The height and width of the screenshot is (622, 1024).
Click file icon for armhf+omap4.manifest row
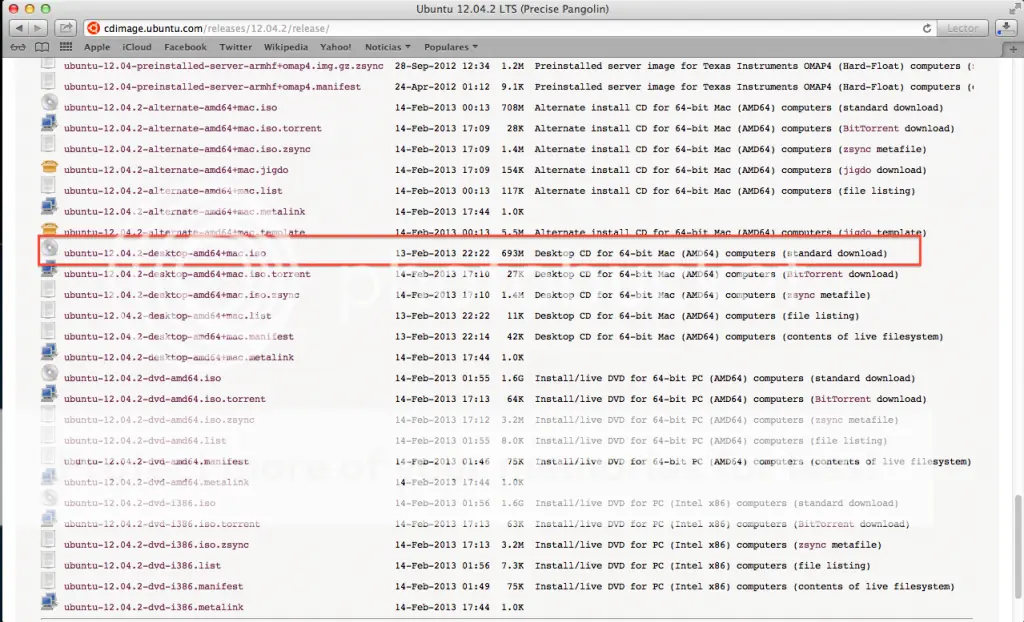(x=48, y=82)
